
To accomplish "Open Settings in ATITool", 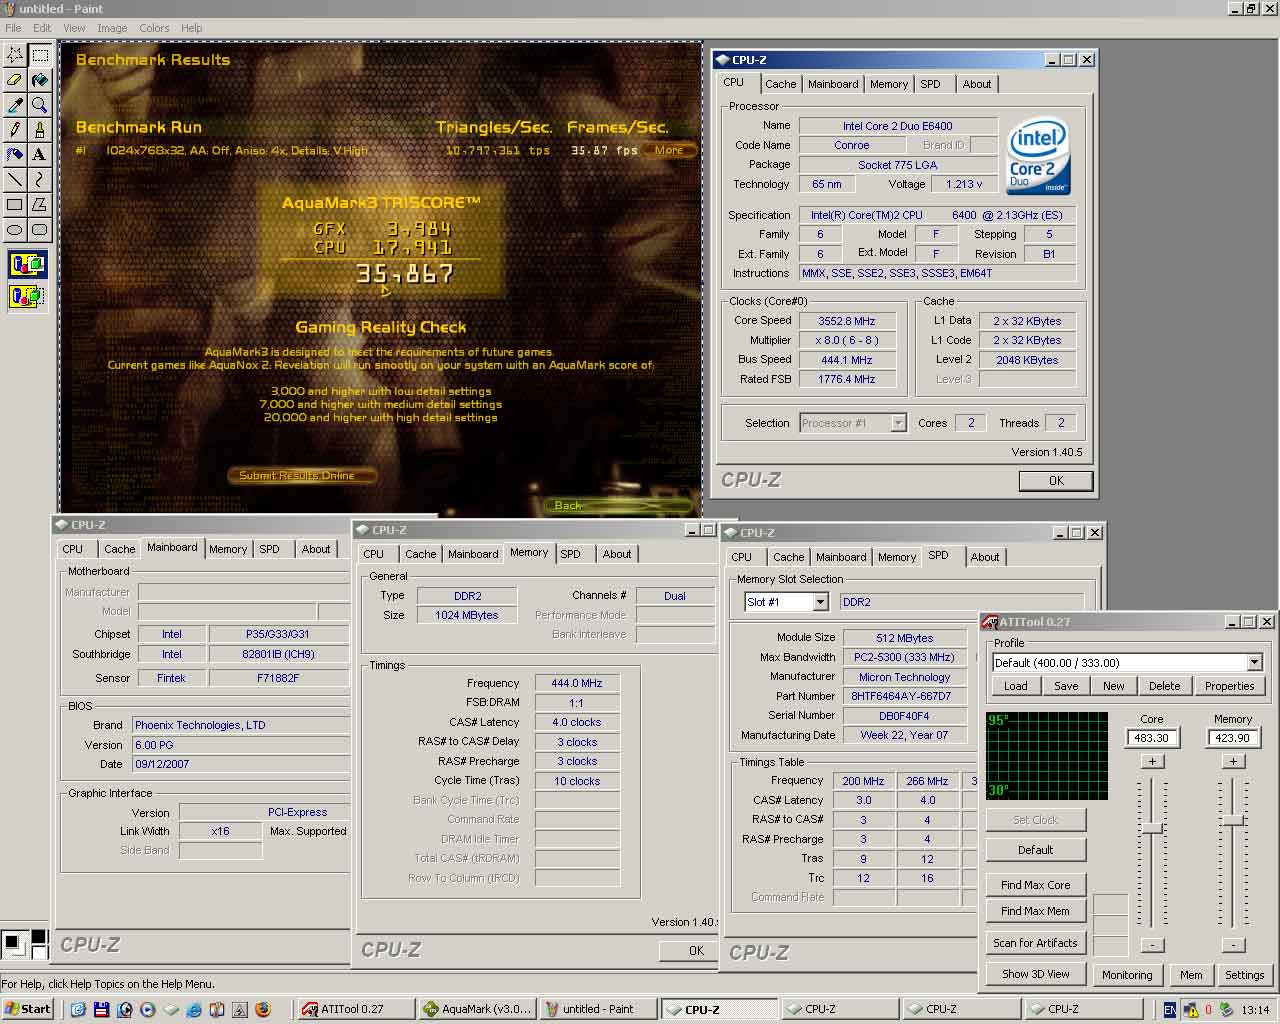I will (1244, 975).
